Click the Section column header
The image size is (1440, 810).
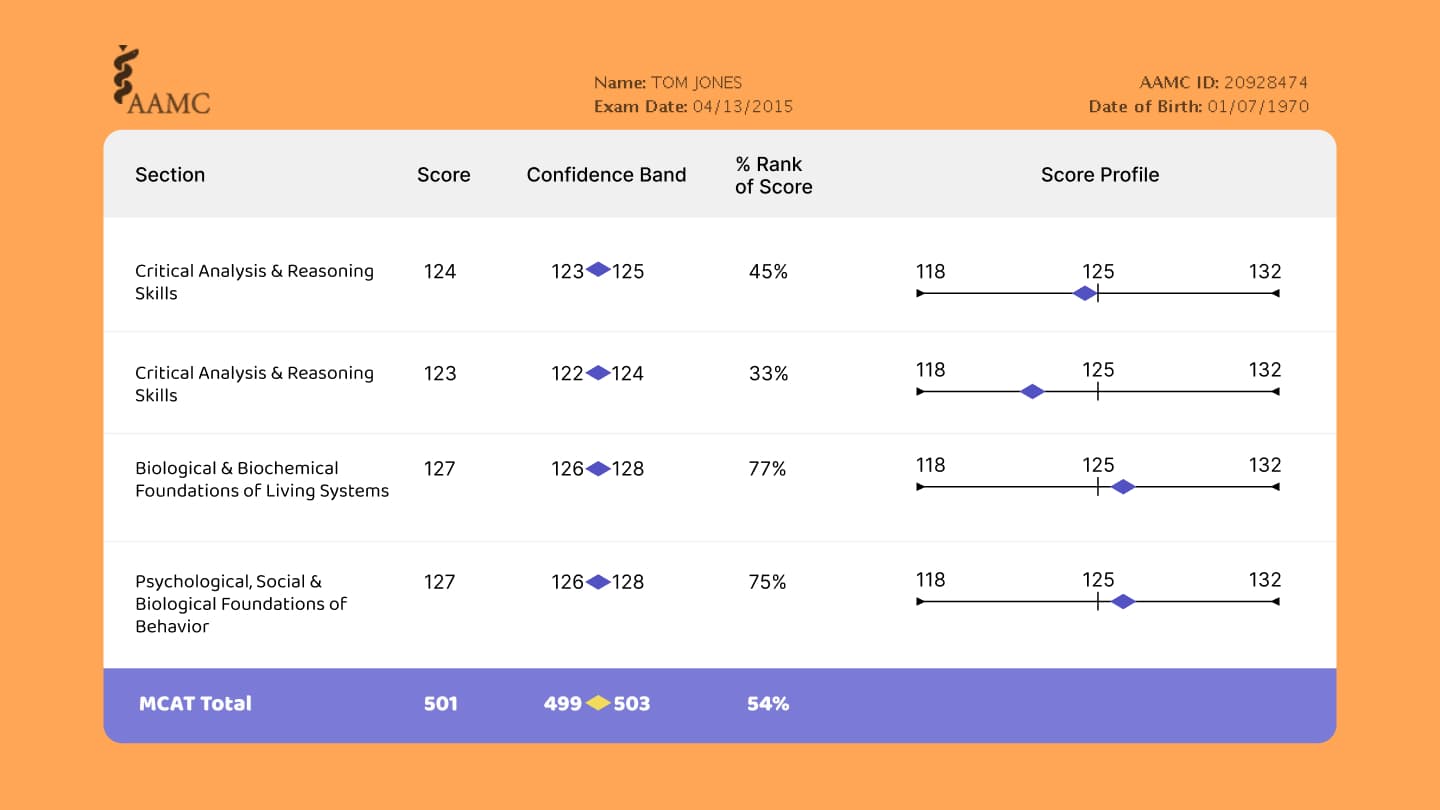[x=170, y=175]
